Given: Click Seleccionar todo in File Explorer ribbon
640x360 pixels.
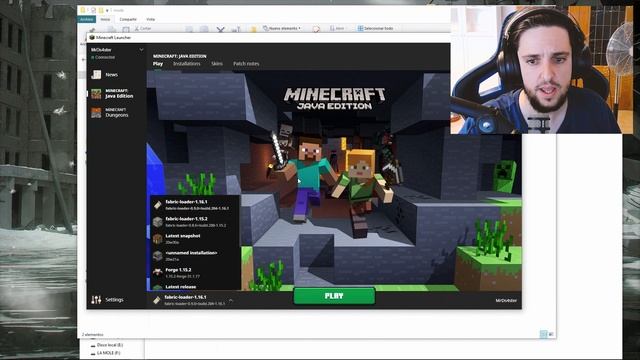Looking at the screenshot, I should point(376,28).
